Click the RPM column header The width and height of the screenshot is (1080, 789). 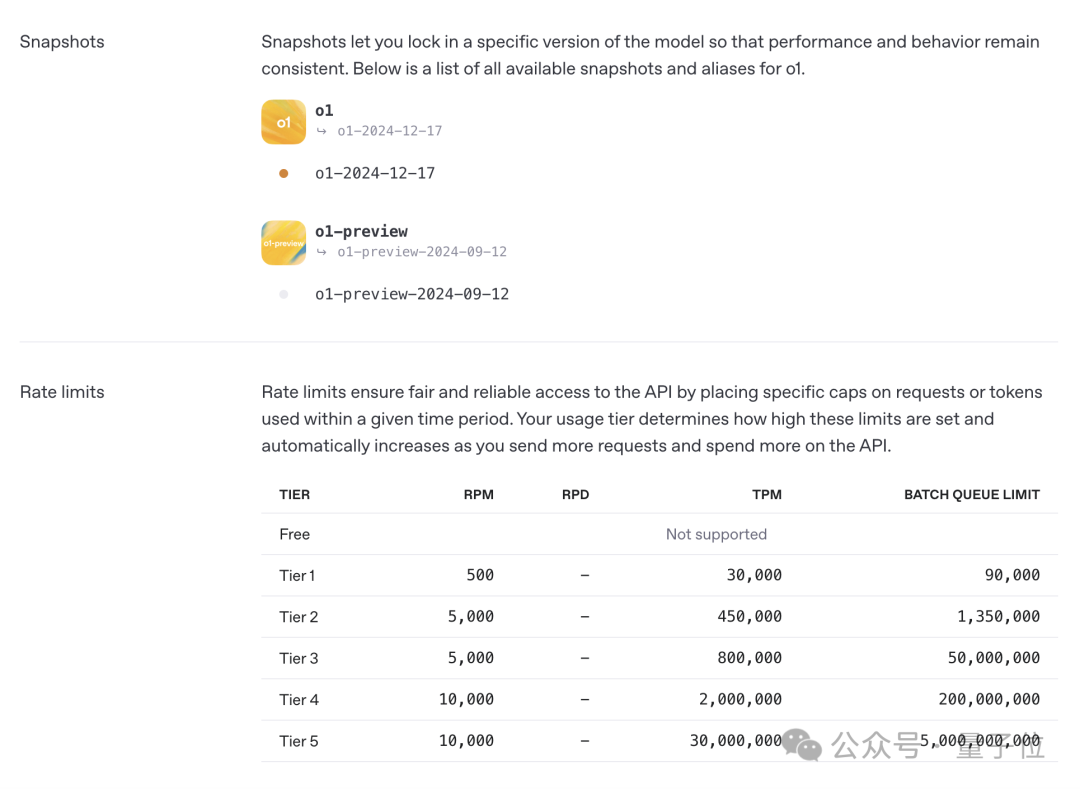coord(479,494)
